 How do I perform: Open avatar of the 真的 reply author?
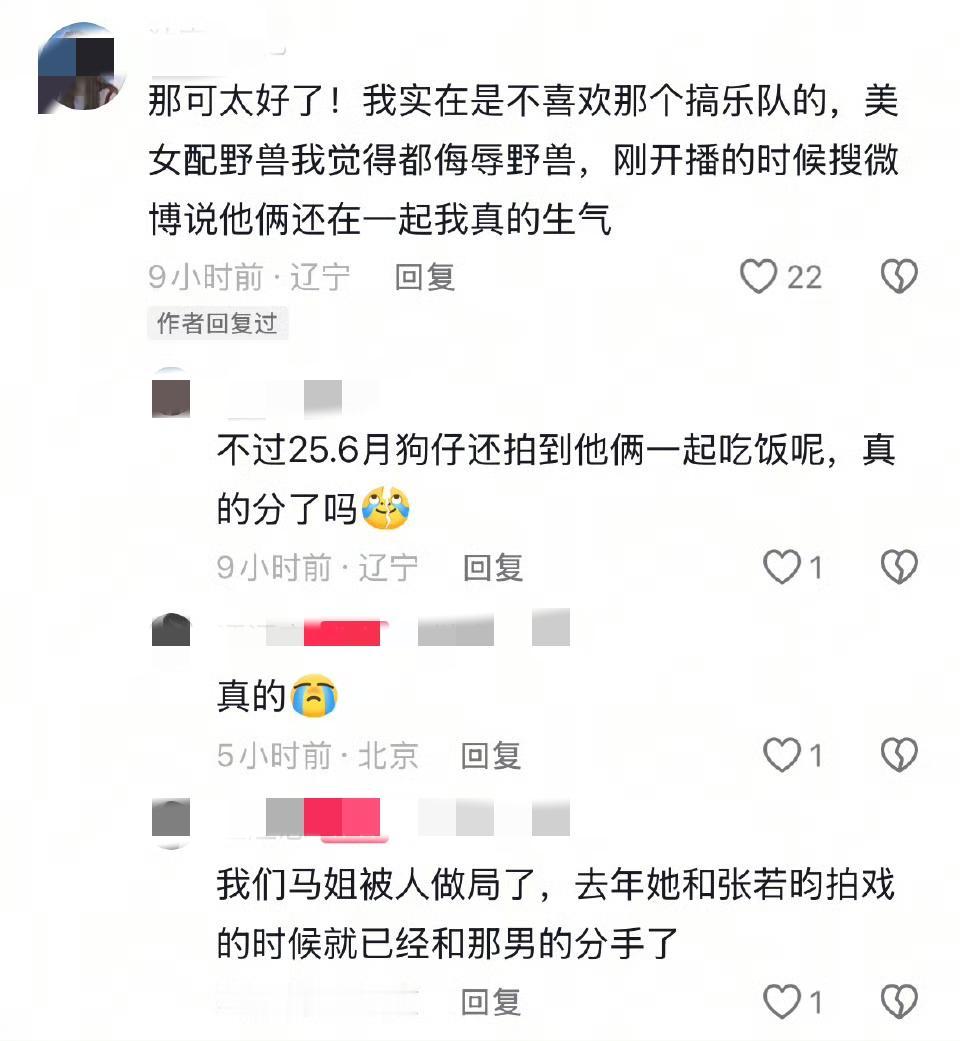click(171, 629)
